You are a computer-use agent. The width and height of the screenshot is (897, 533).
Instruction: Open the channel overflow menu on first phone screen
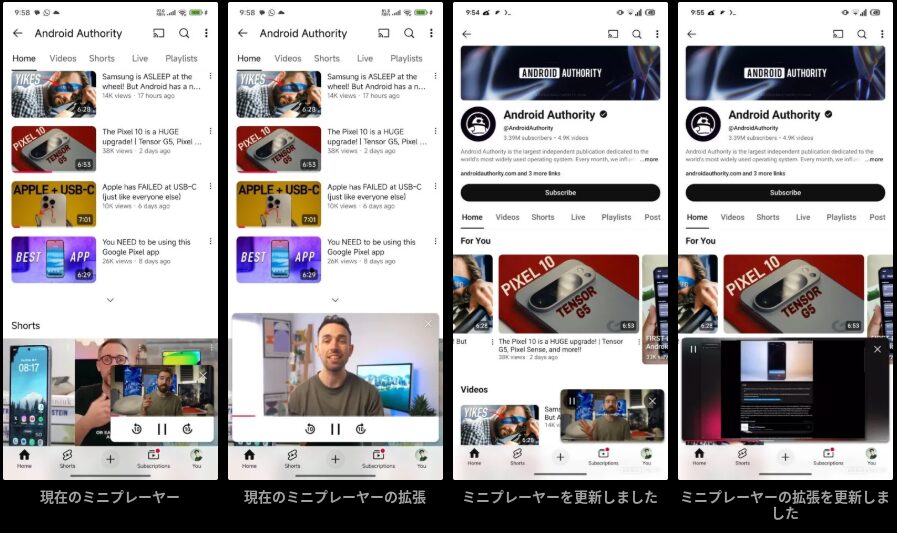click(206, 33)
